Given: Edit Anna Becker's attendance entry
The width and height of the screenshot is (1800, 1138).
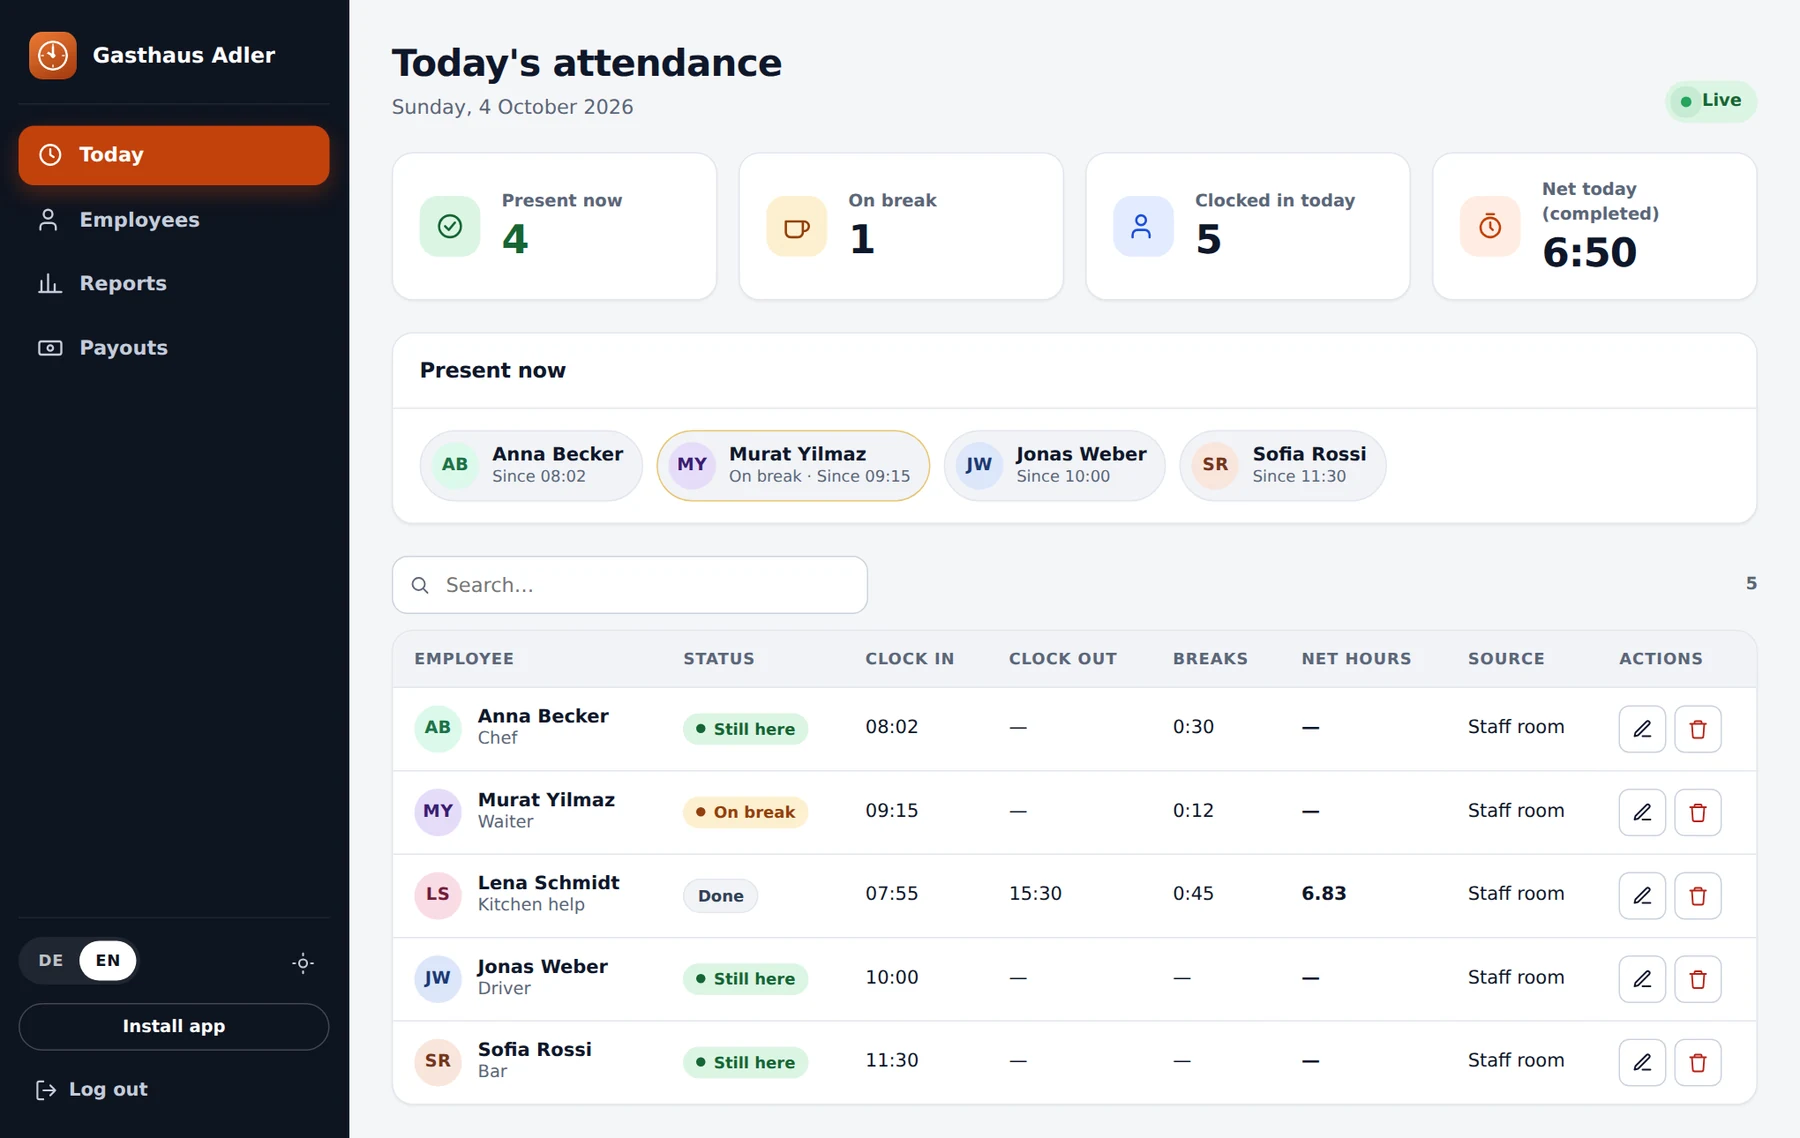Looking at the screenshot, I should click(x=1642, y=729).
